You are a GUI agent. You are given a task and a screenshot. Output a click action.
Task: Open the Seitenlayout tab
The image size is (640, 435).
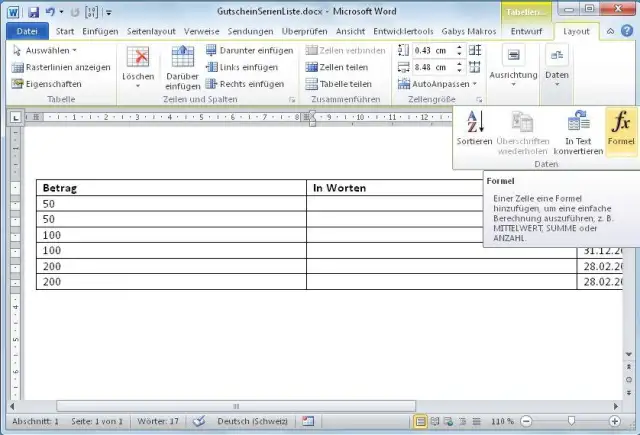(152, 31)
